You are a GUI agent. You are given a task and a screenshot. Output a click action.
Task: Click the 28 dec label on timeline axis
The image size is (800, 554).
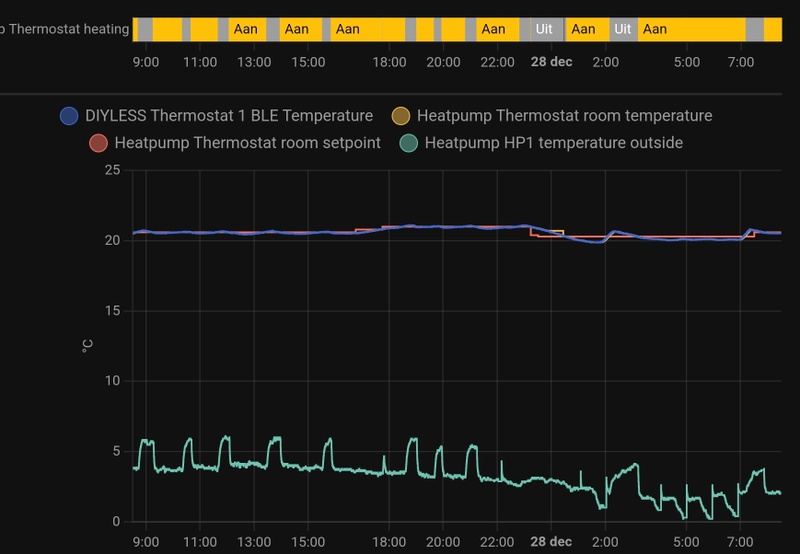click(551, 62)
